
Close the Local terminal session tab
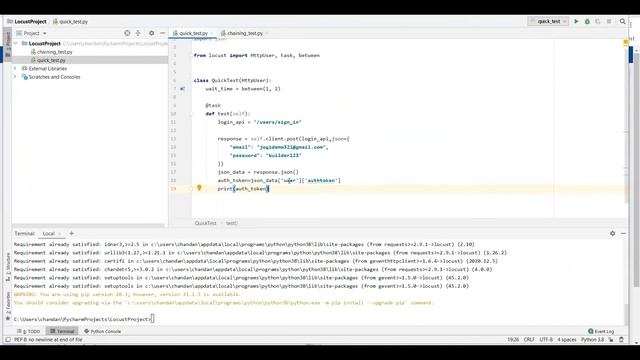pyautogui.click(x=60, y=234)
